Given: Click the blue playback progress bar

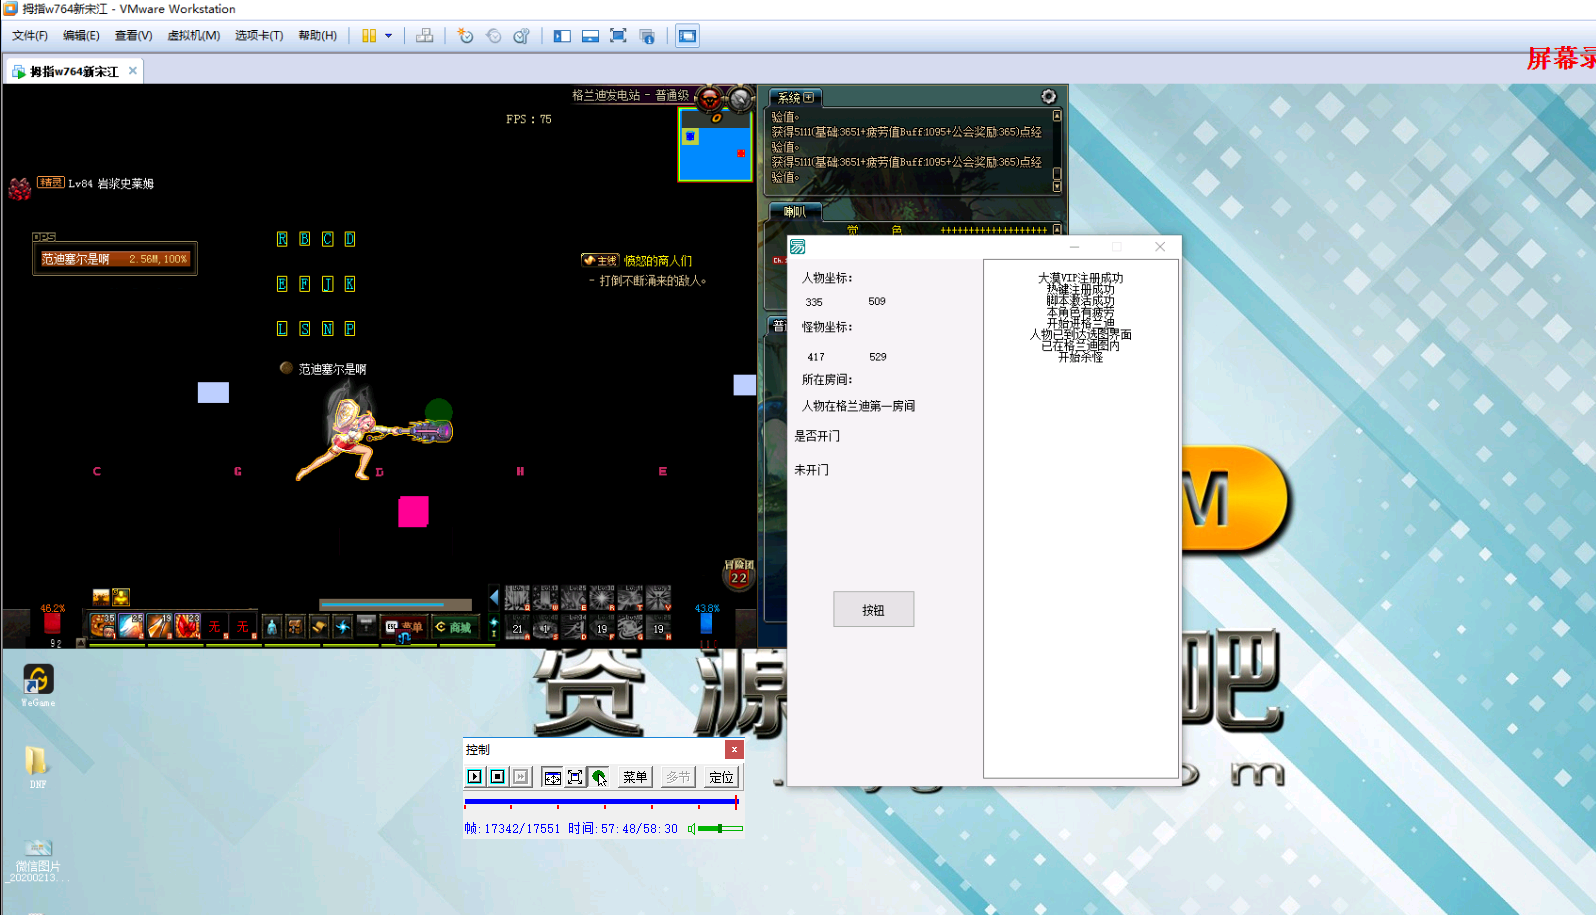Looking at the screenshot, I should [x=601, y=801].
